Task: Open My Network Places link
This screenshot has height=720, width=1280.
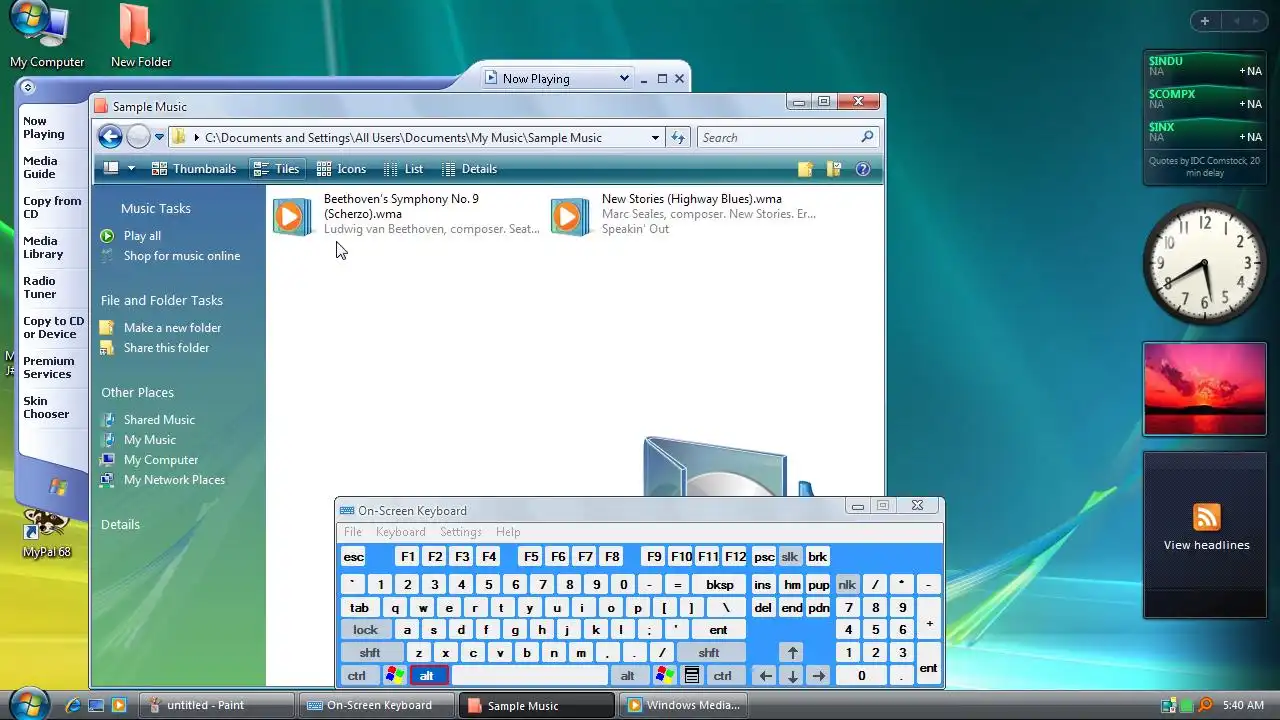Action: click(x=174, y=480)
